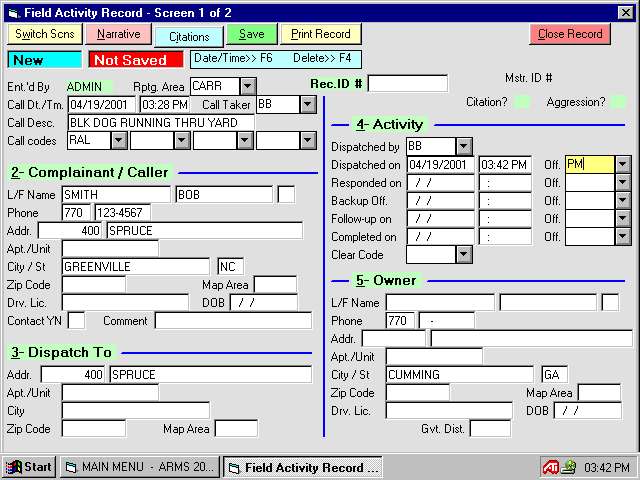Screen dimensions: 640x480
Task: Open the Follow-up on Off. dropdown
Action: tap(622, 218)
